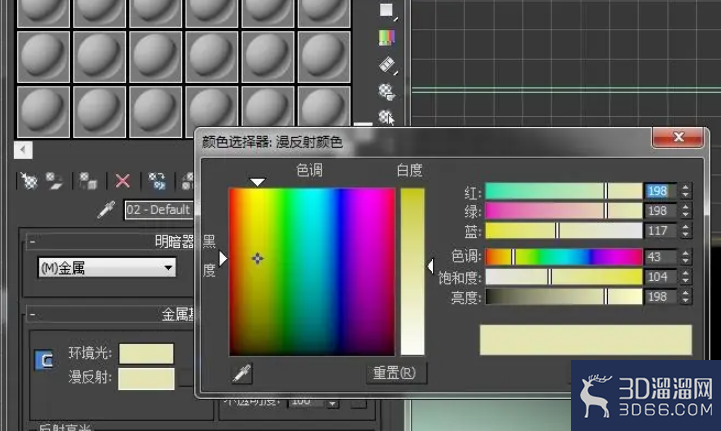The image size is (721, 431).
Task: Click the Make Material Copy icon
Action: 157,181
